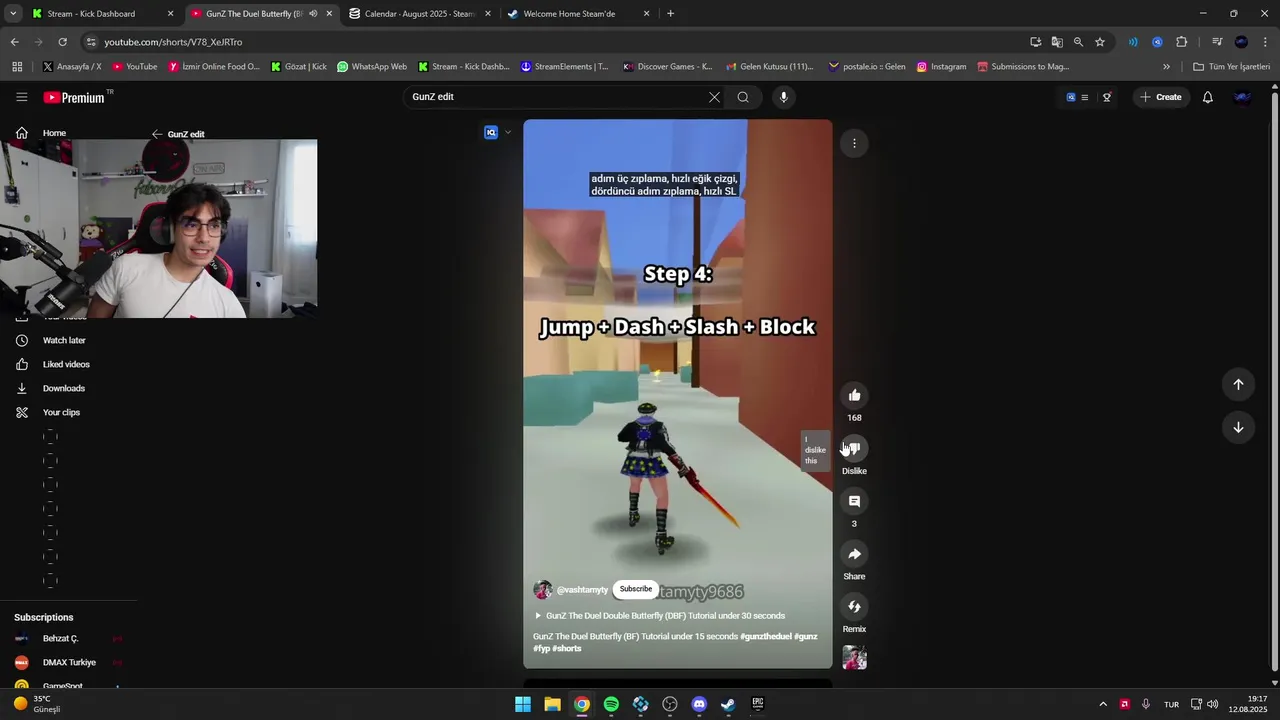This screenshot has width=1280, height=720.
Task: Switch to Calendar - August 2025 tab
Action: click(420, 14)
